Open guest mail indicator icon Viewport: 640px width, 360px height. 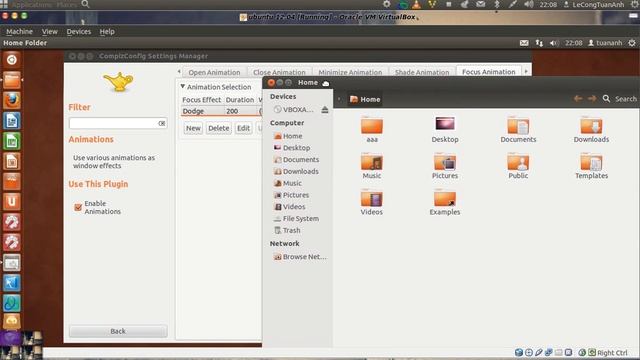pos(524,43)
